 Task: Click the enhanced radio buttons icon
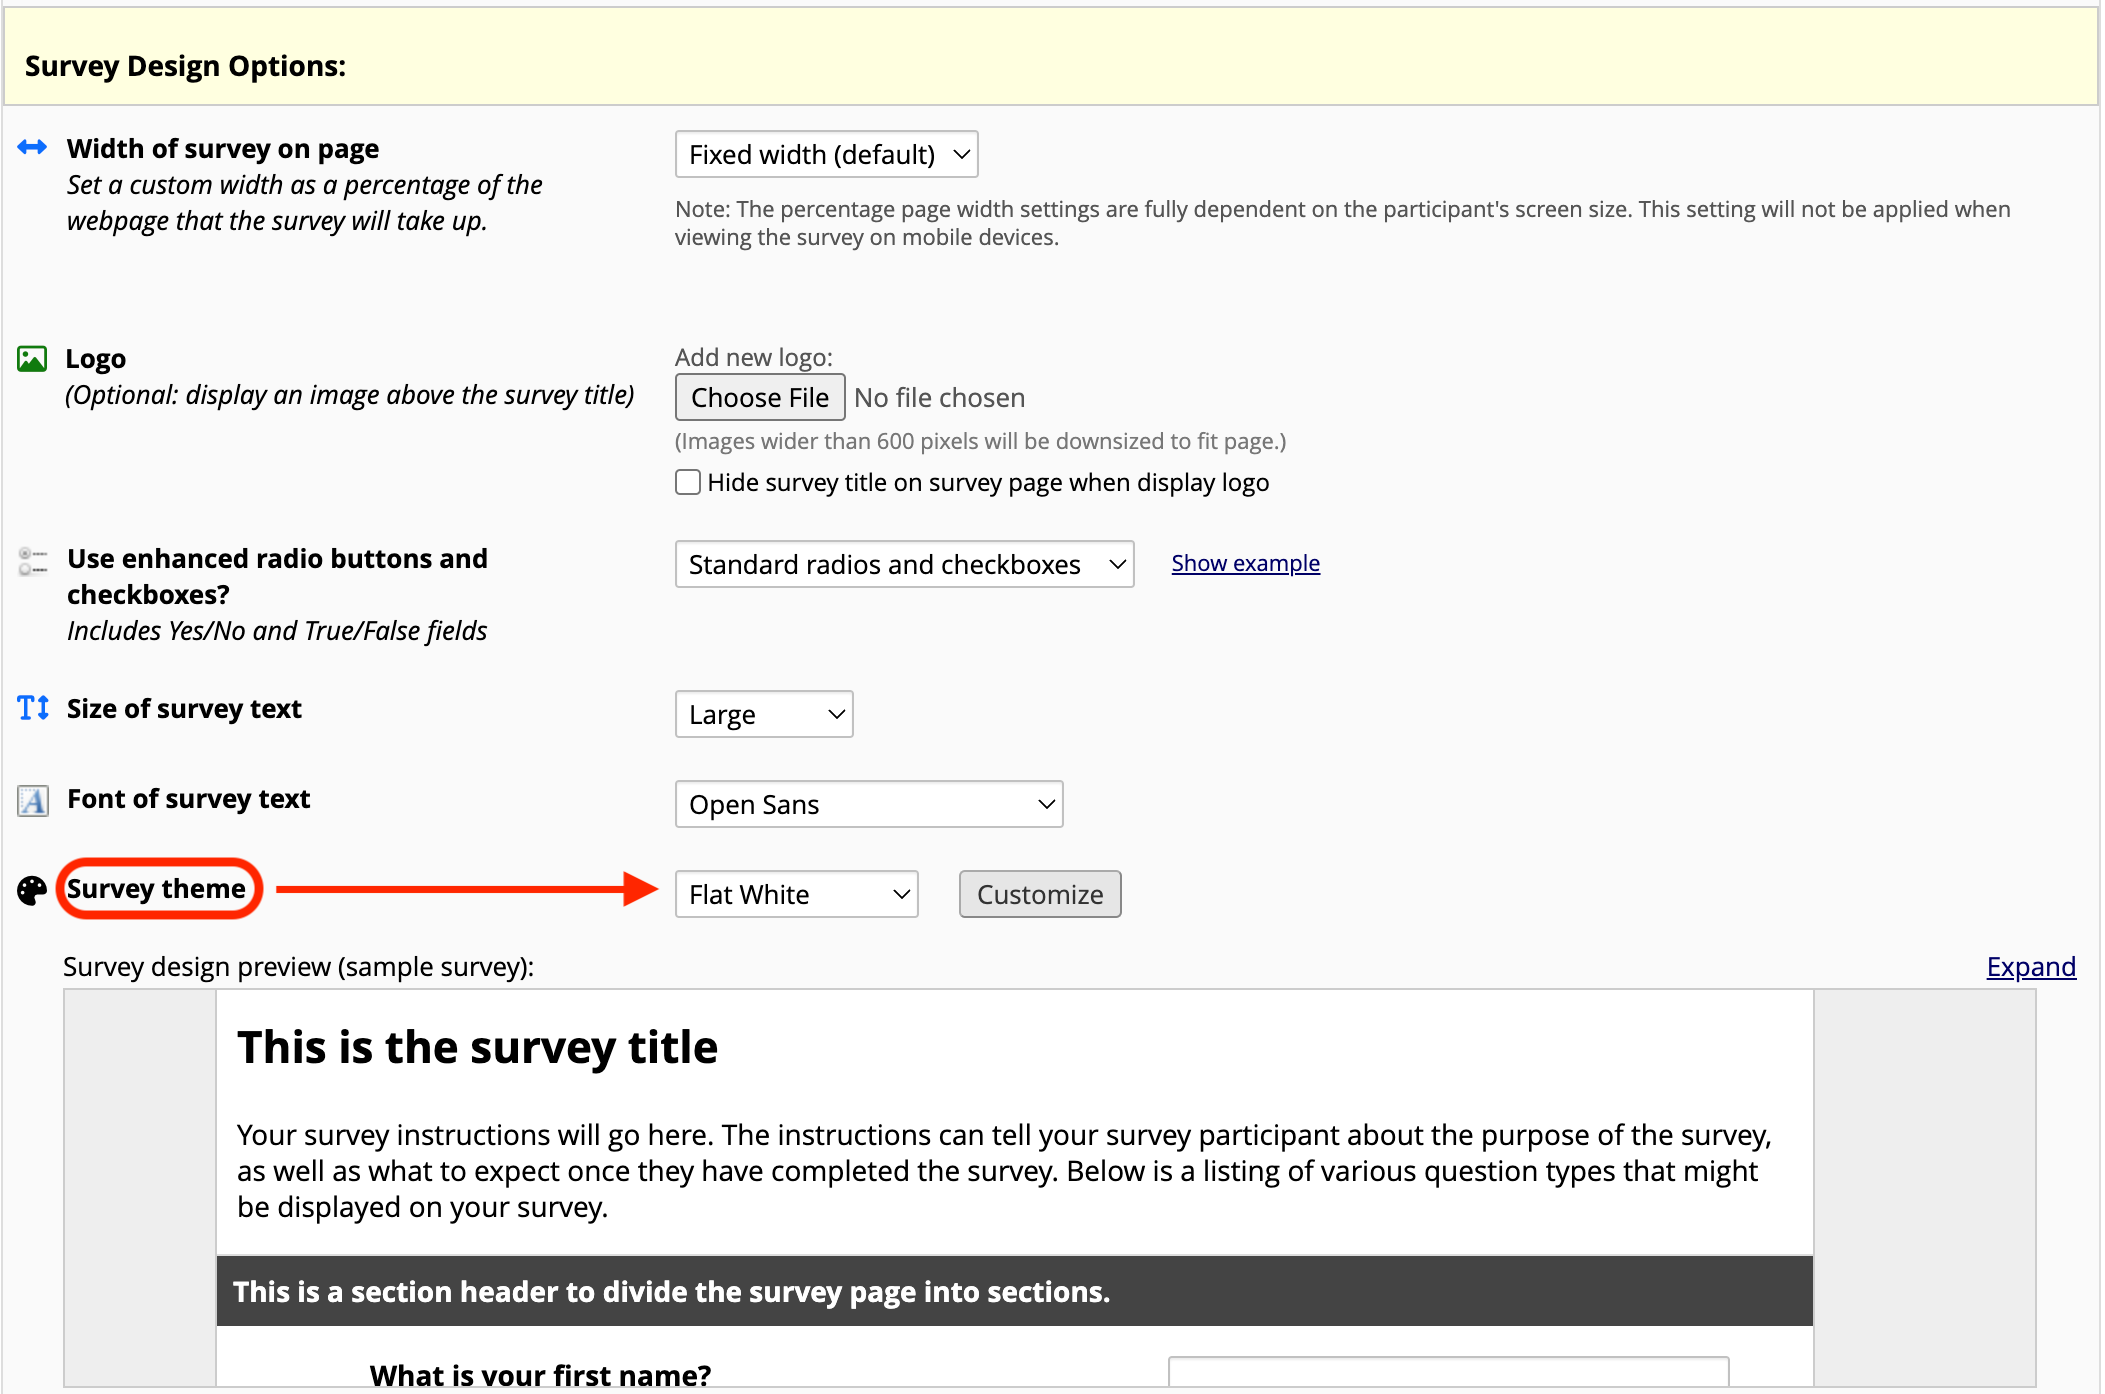pos(32,561)
